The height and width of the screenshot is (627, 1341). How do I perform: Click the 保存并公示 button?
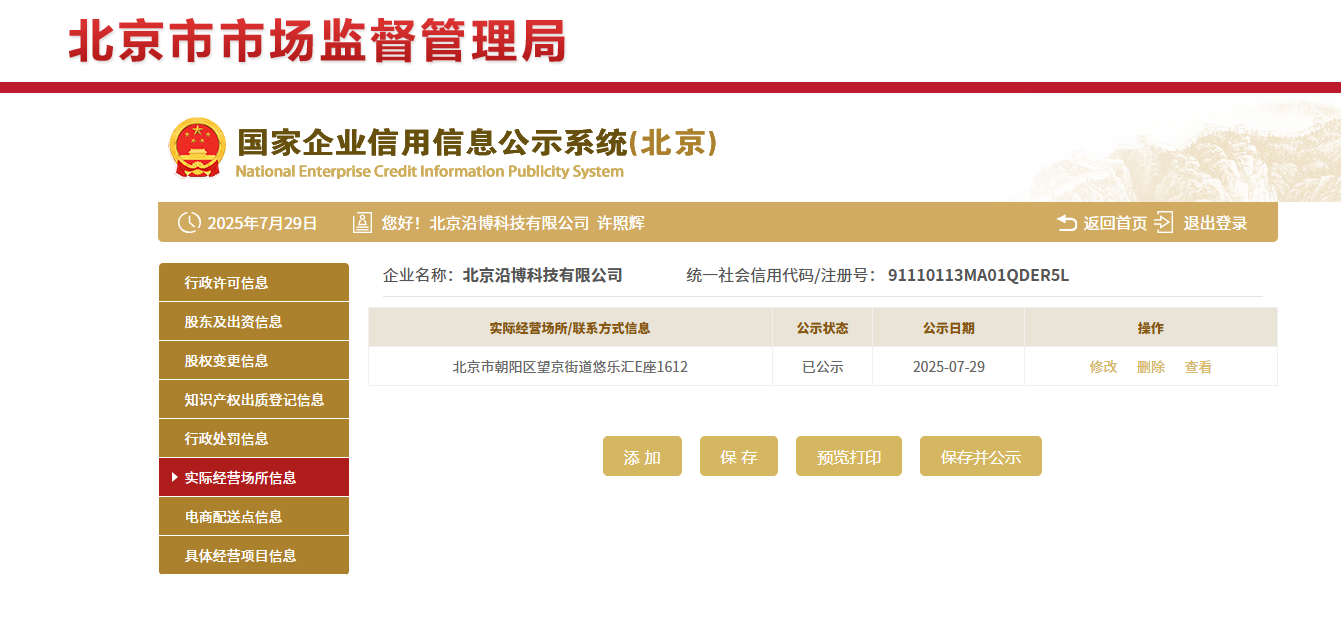point(981,456)
